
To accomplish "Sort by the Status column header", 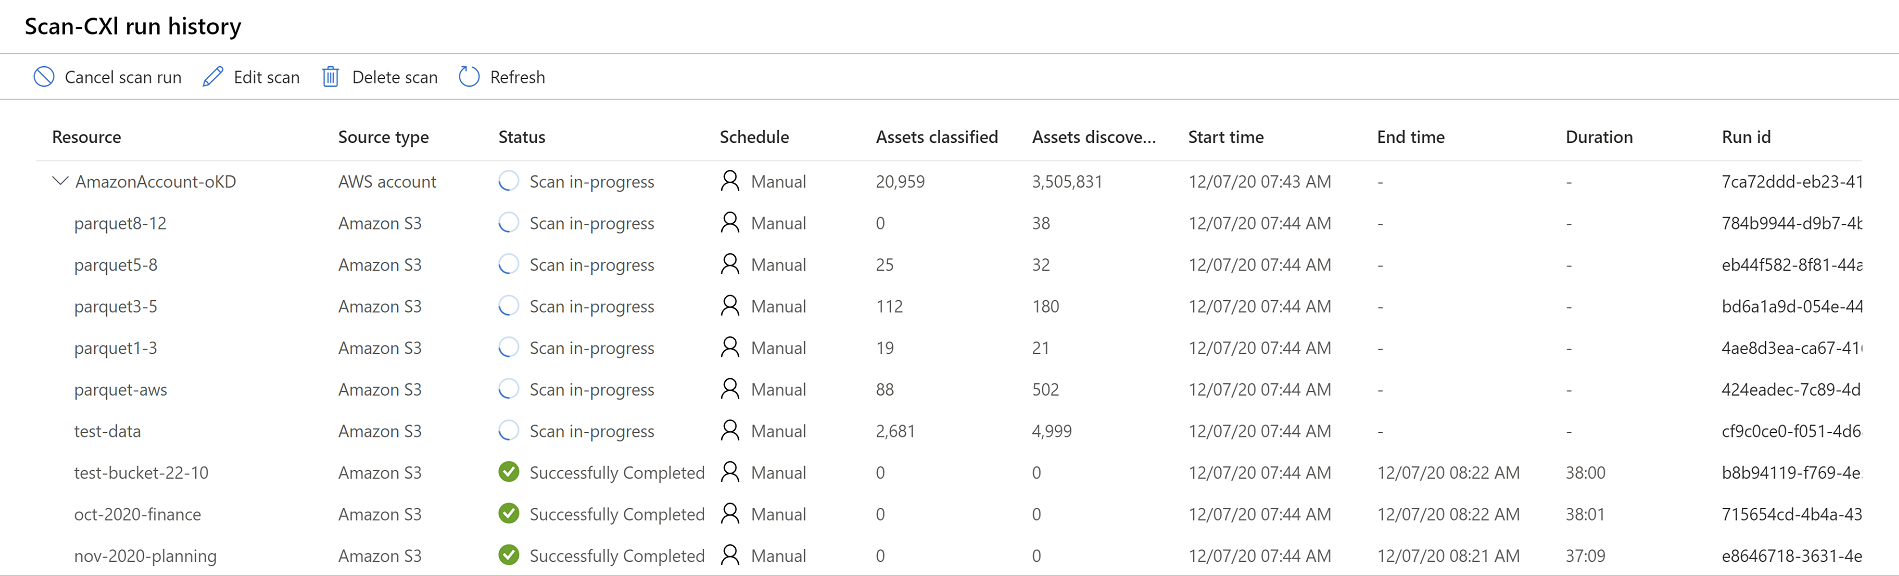I will click(522, 137).
